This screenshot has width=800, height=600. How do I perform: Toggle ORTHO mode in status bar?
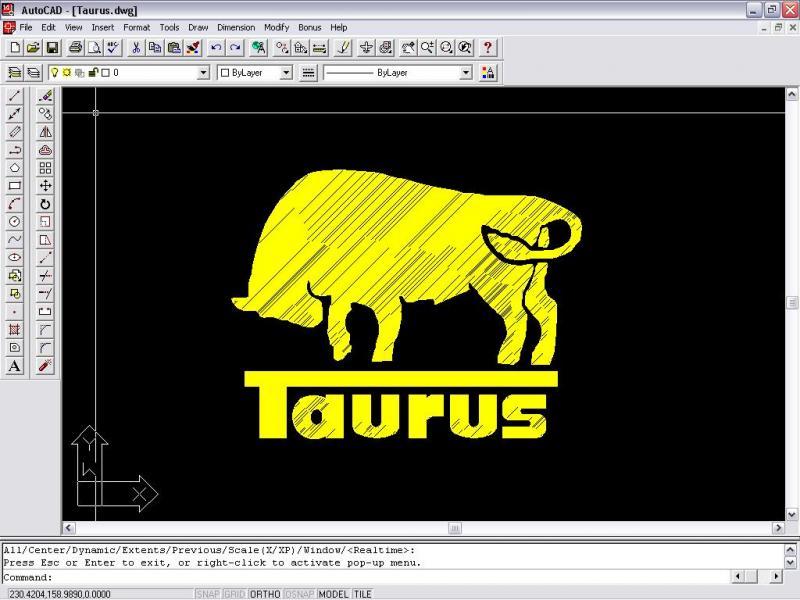coord(265,594)
